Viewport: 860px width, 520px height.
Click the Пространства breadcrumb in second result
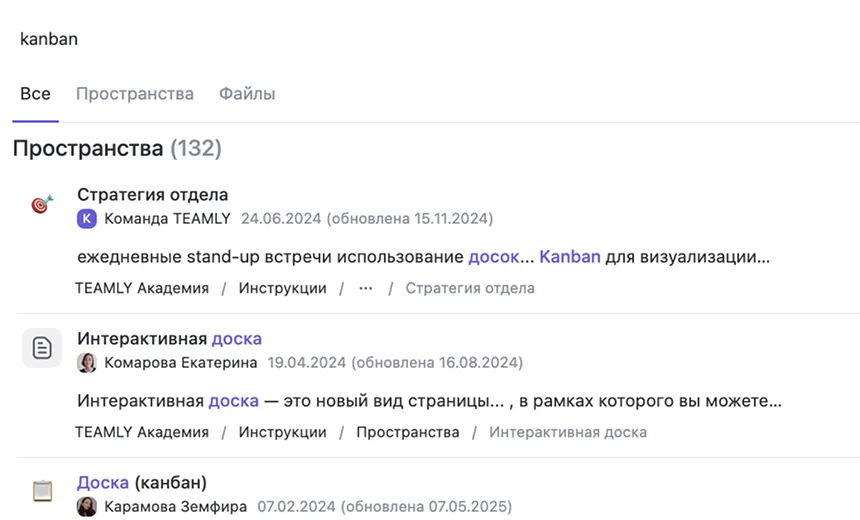pos(408,432)
